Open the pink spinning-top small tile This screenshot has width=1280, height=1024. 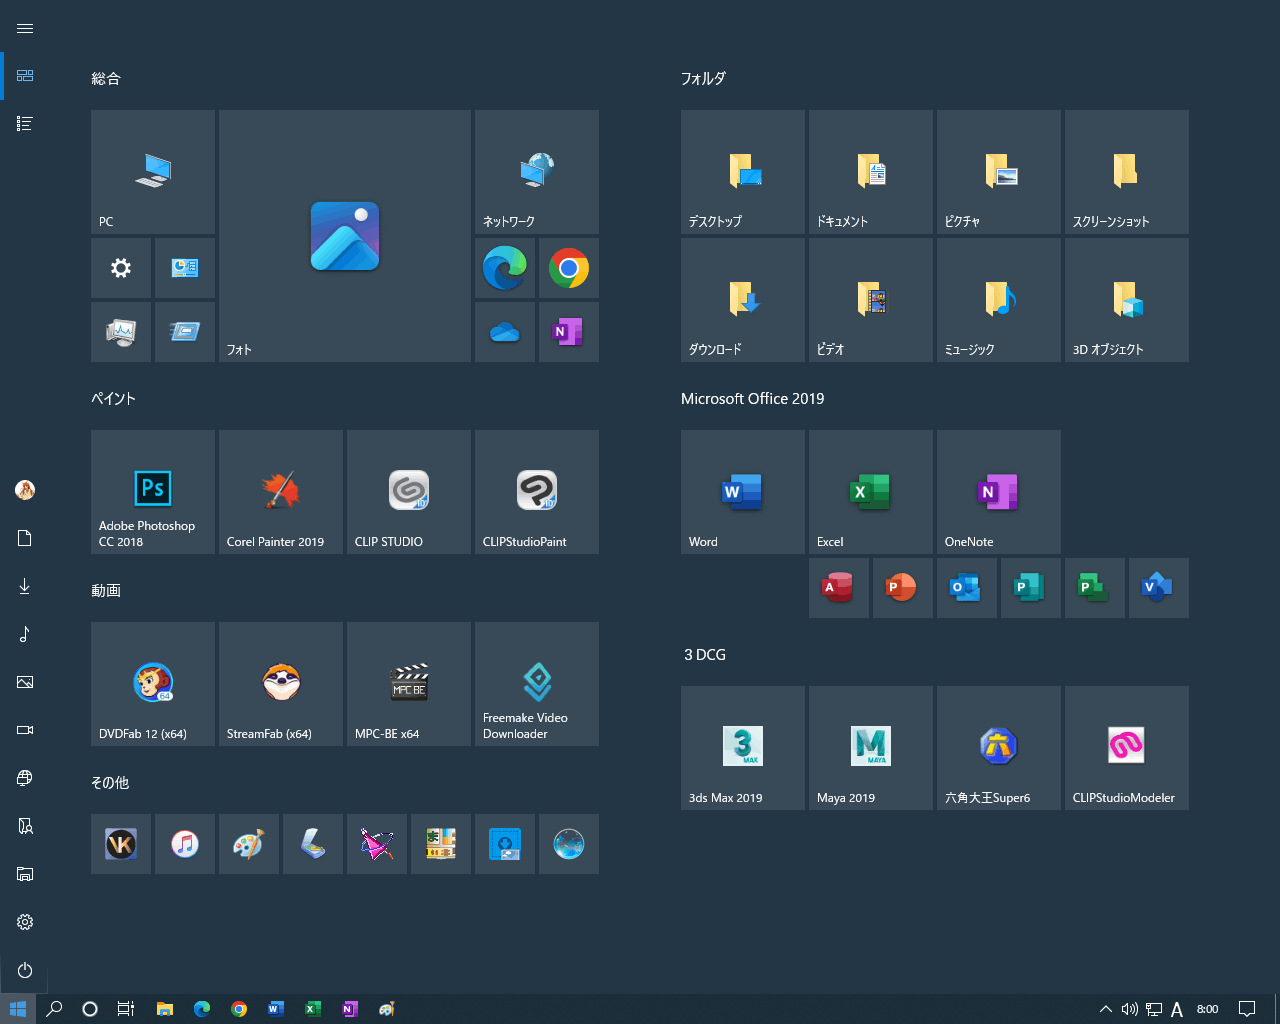[377, 844]
